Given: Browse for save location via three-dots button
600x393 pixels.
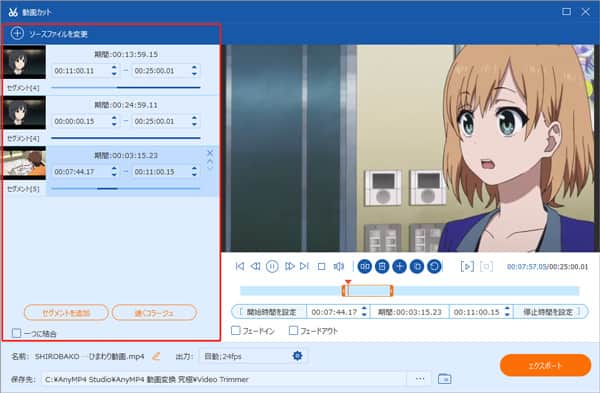Looking at the screenshot, I should (x=420, y=379).
